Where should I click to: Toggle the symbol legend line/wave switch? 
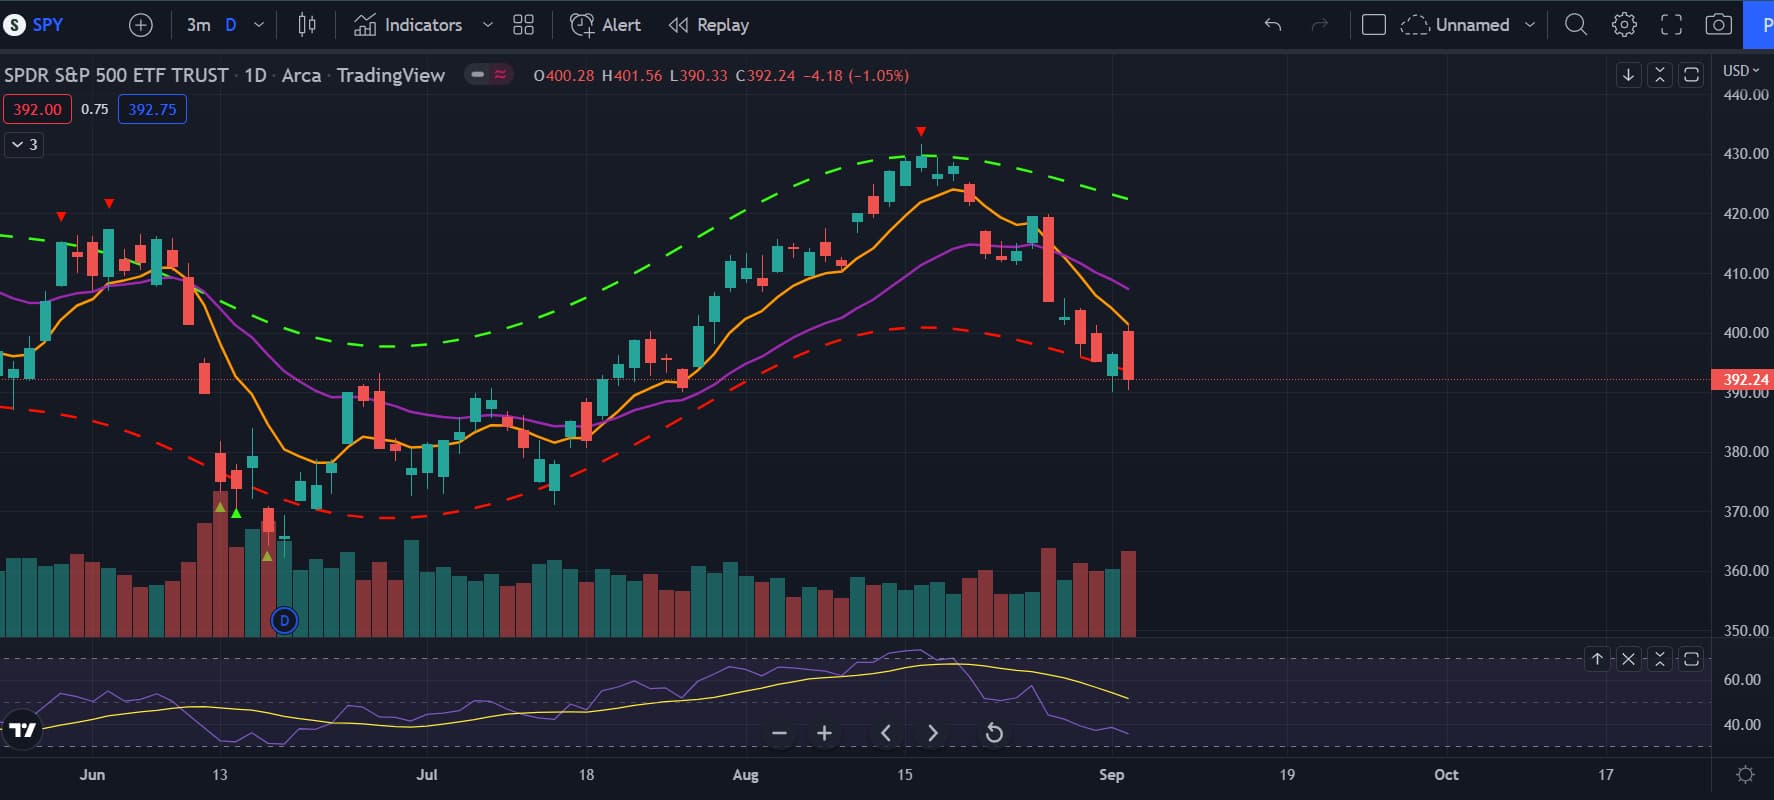pos(488,75)
